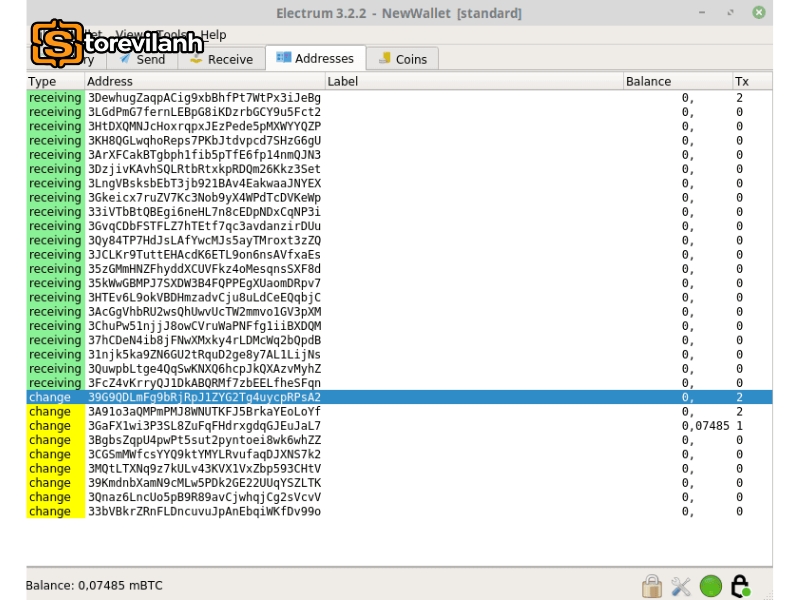The image size is (800, 600).
Task: Sort by the Tx column header
Action: click(752, 81)
